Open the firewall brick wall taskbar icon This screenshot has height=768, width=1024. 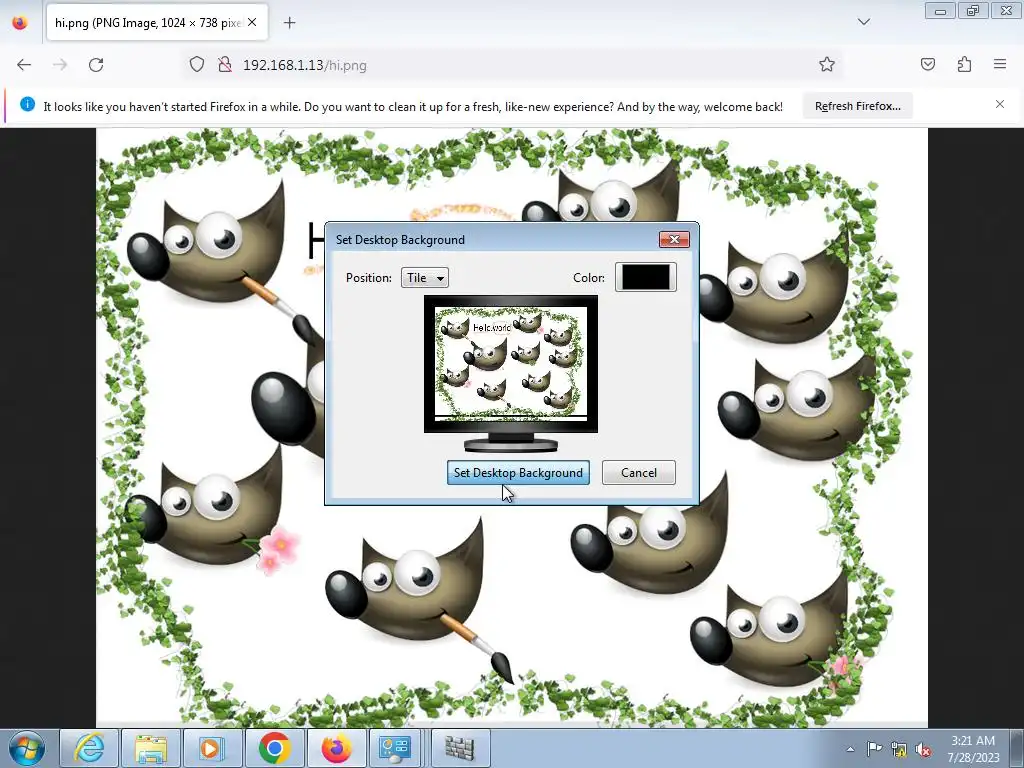[x=459, y=748]
